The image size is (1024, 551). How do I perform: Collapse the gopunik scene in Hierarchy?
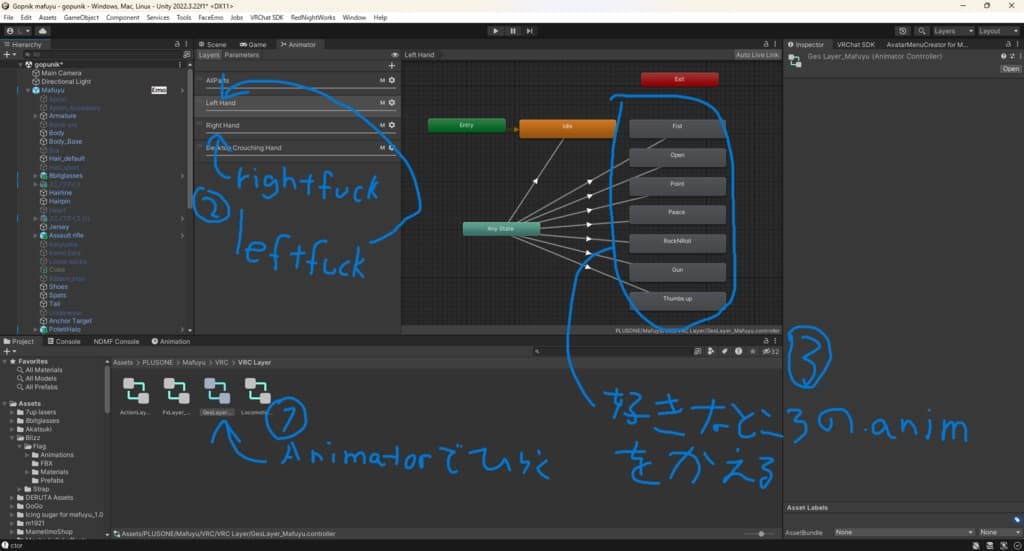coord(20,65)
